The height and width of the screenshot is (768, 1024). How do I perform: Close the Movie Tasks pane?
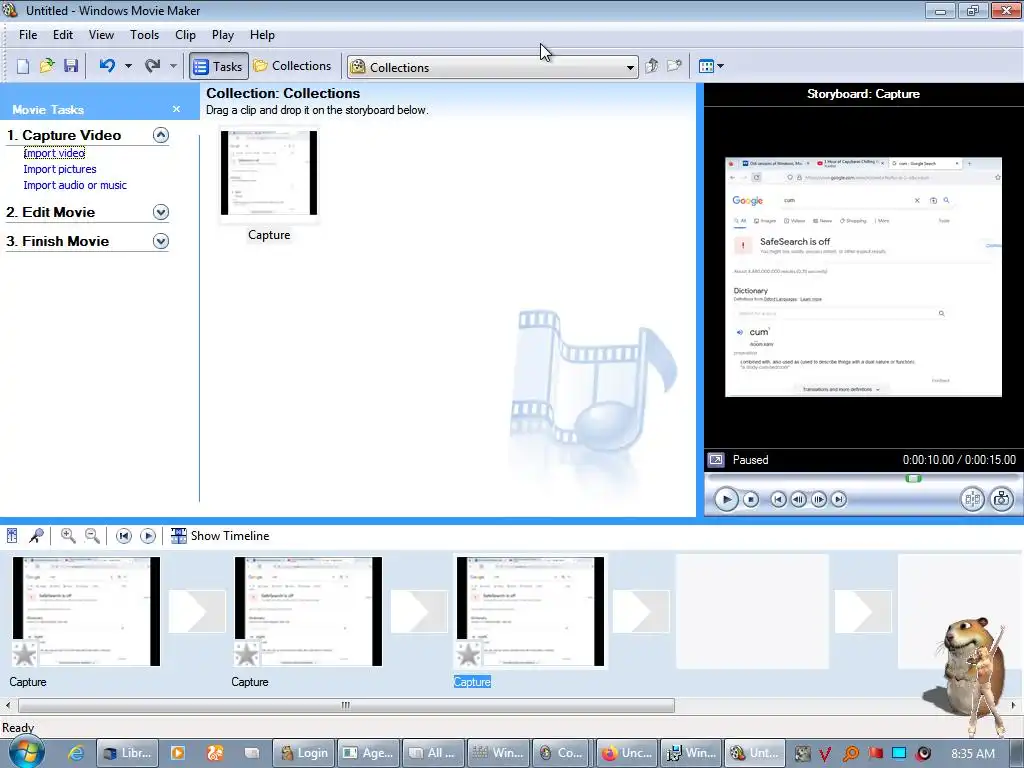coord(176,109)
